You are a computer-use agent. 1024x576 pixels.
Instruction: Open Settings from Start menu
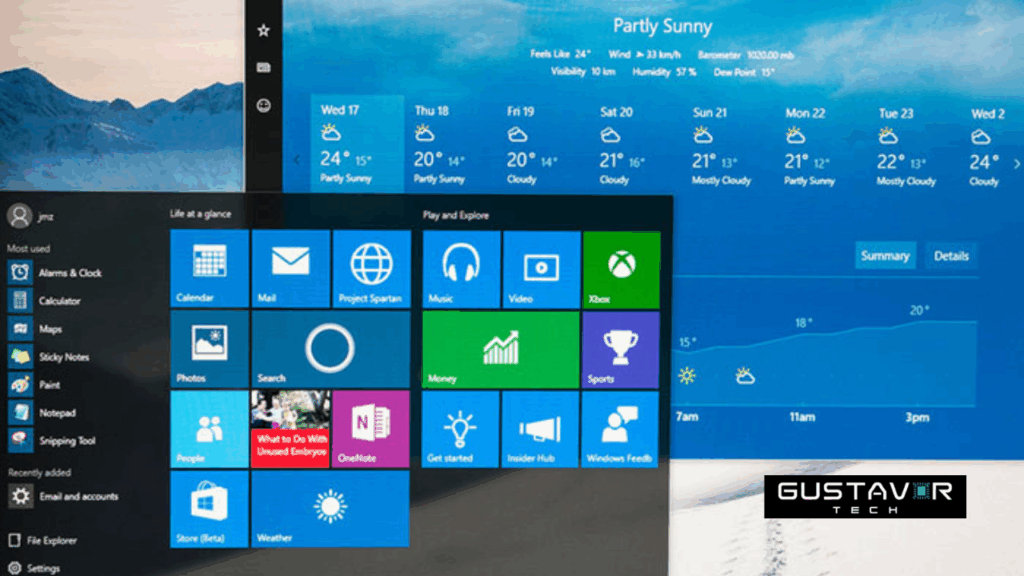(34, 568)
